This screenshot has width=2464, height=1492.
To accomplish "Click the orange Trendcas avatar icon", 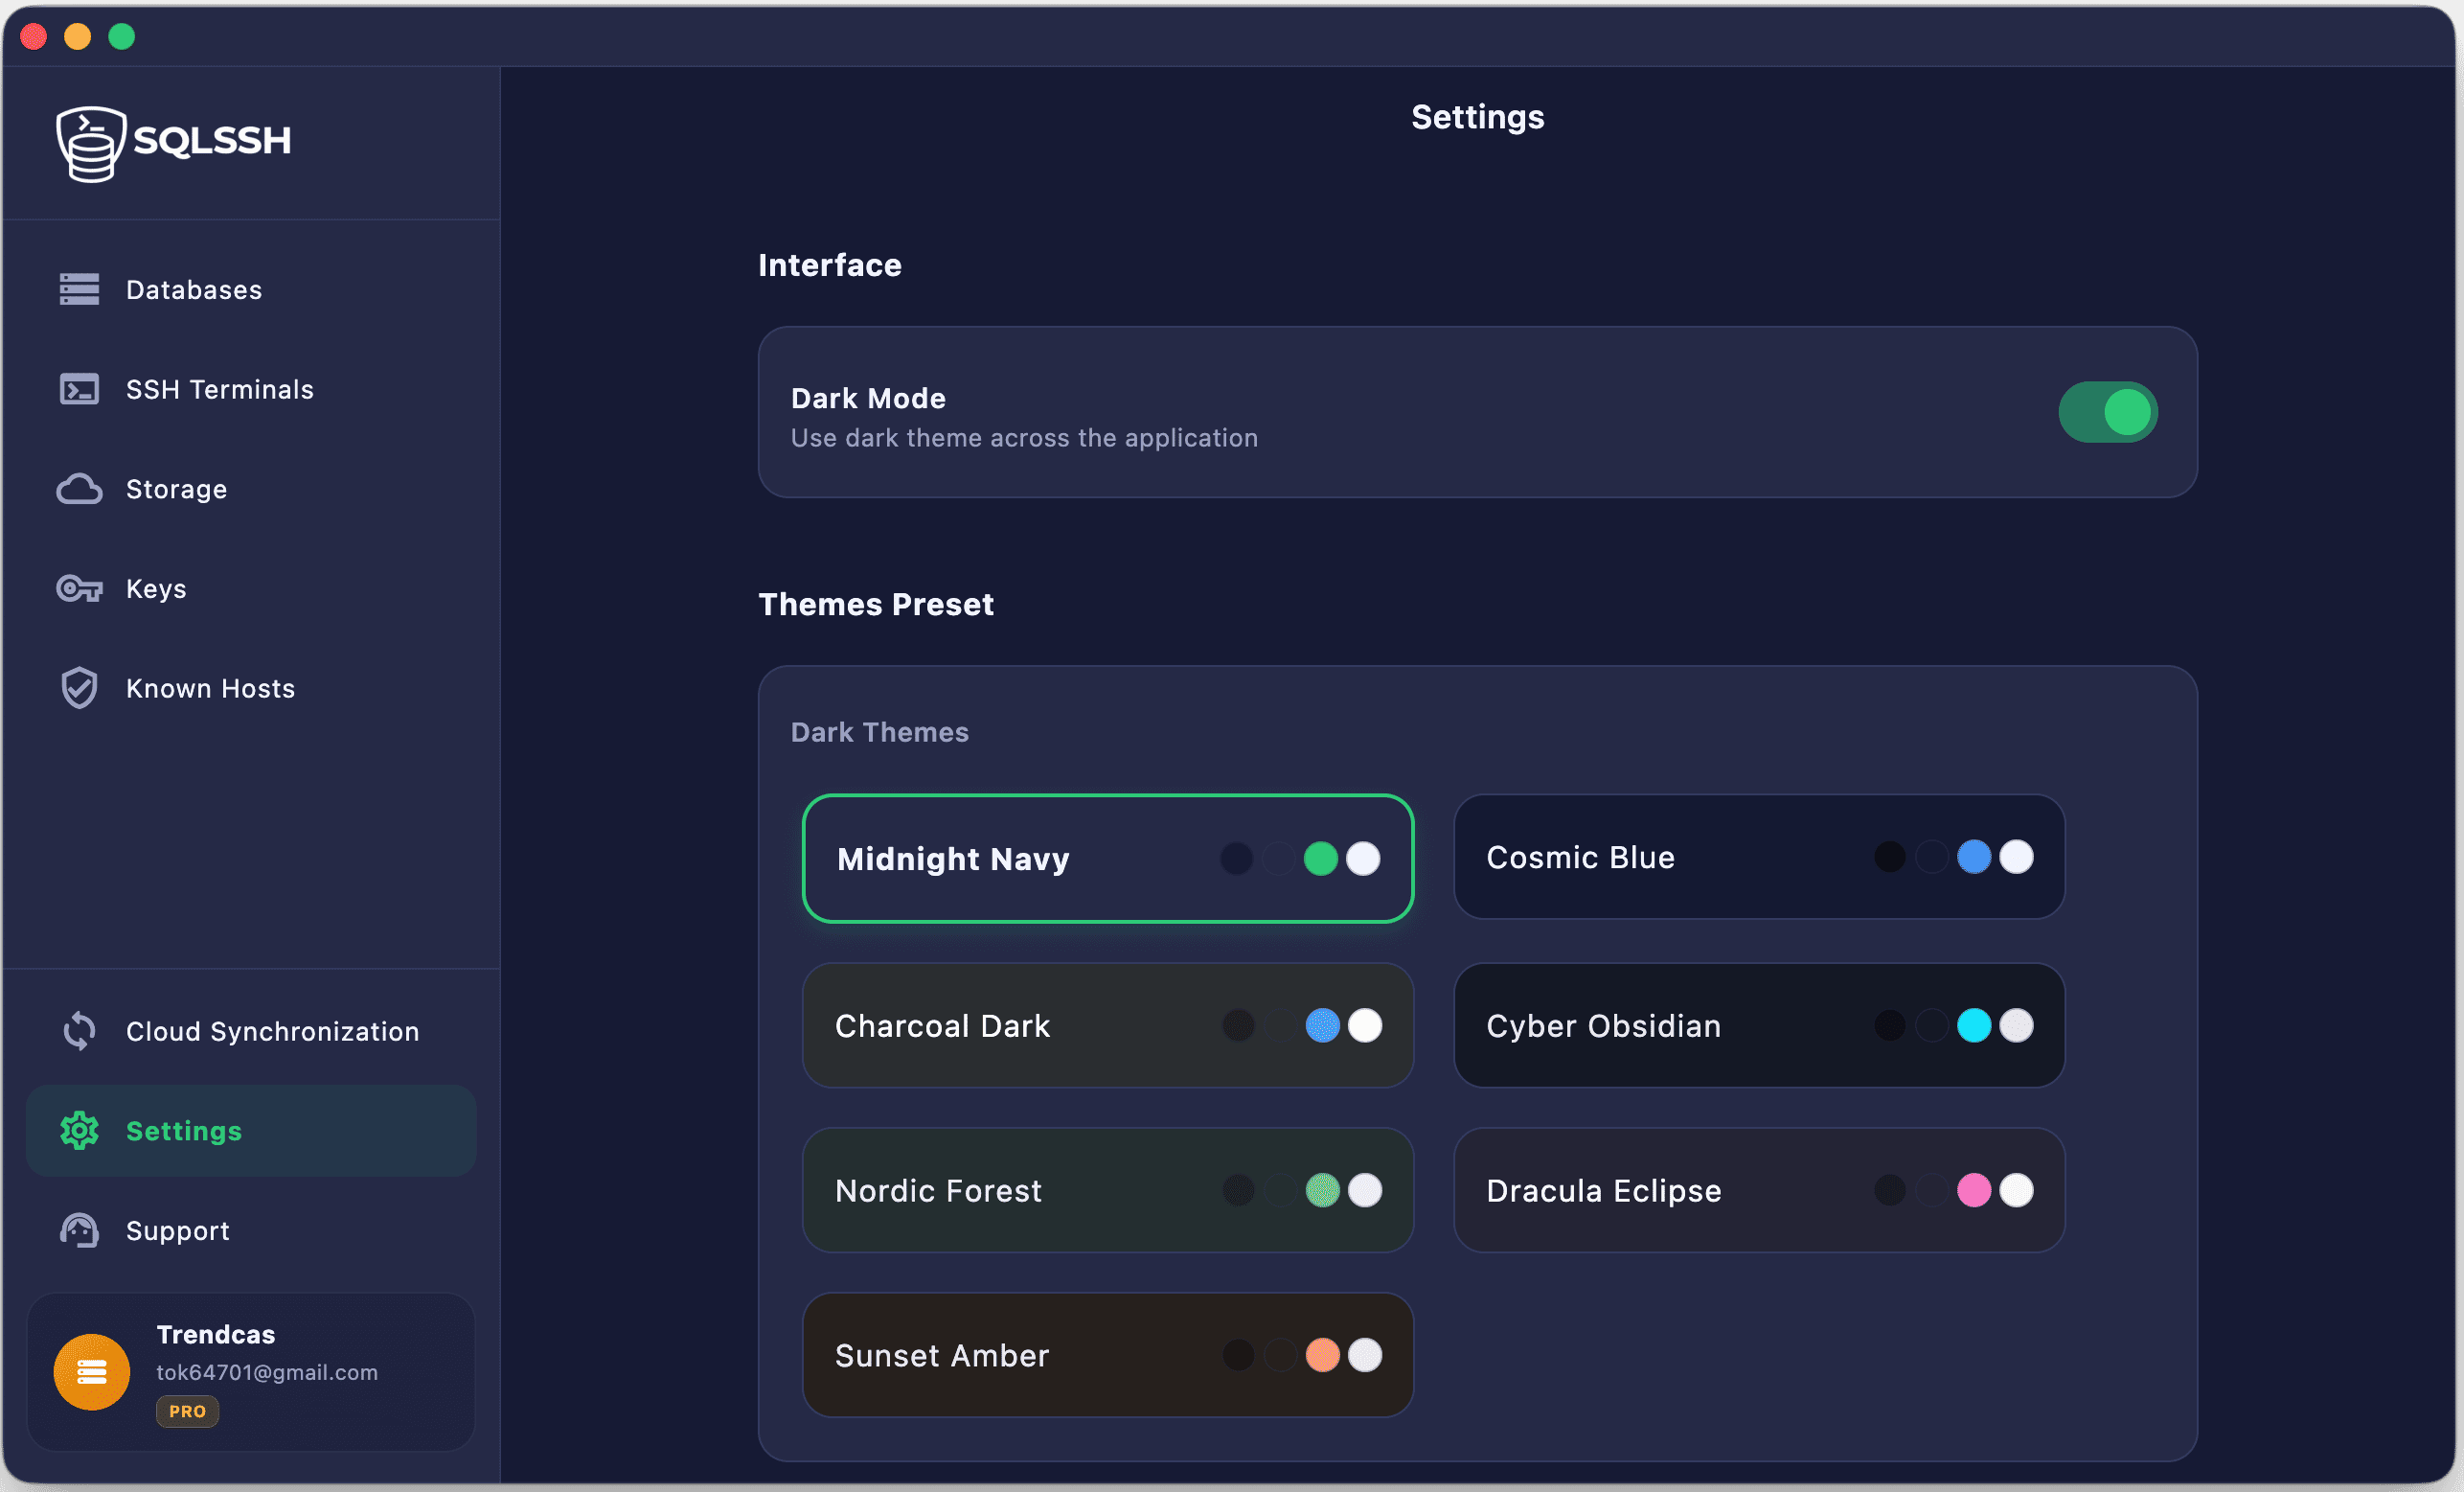I will [x=92, y=1371].
